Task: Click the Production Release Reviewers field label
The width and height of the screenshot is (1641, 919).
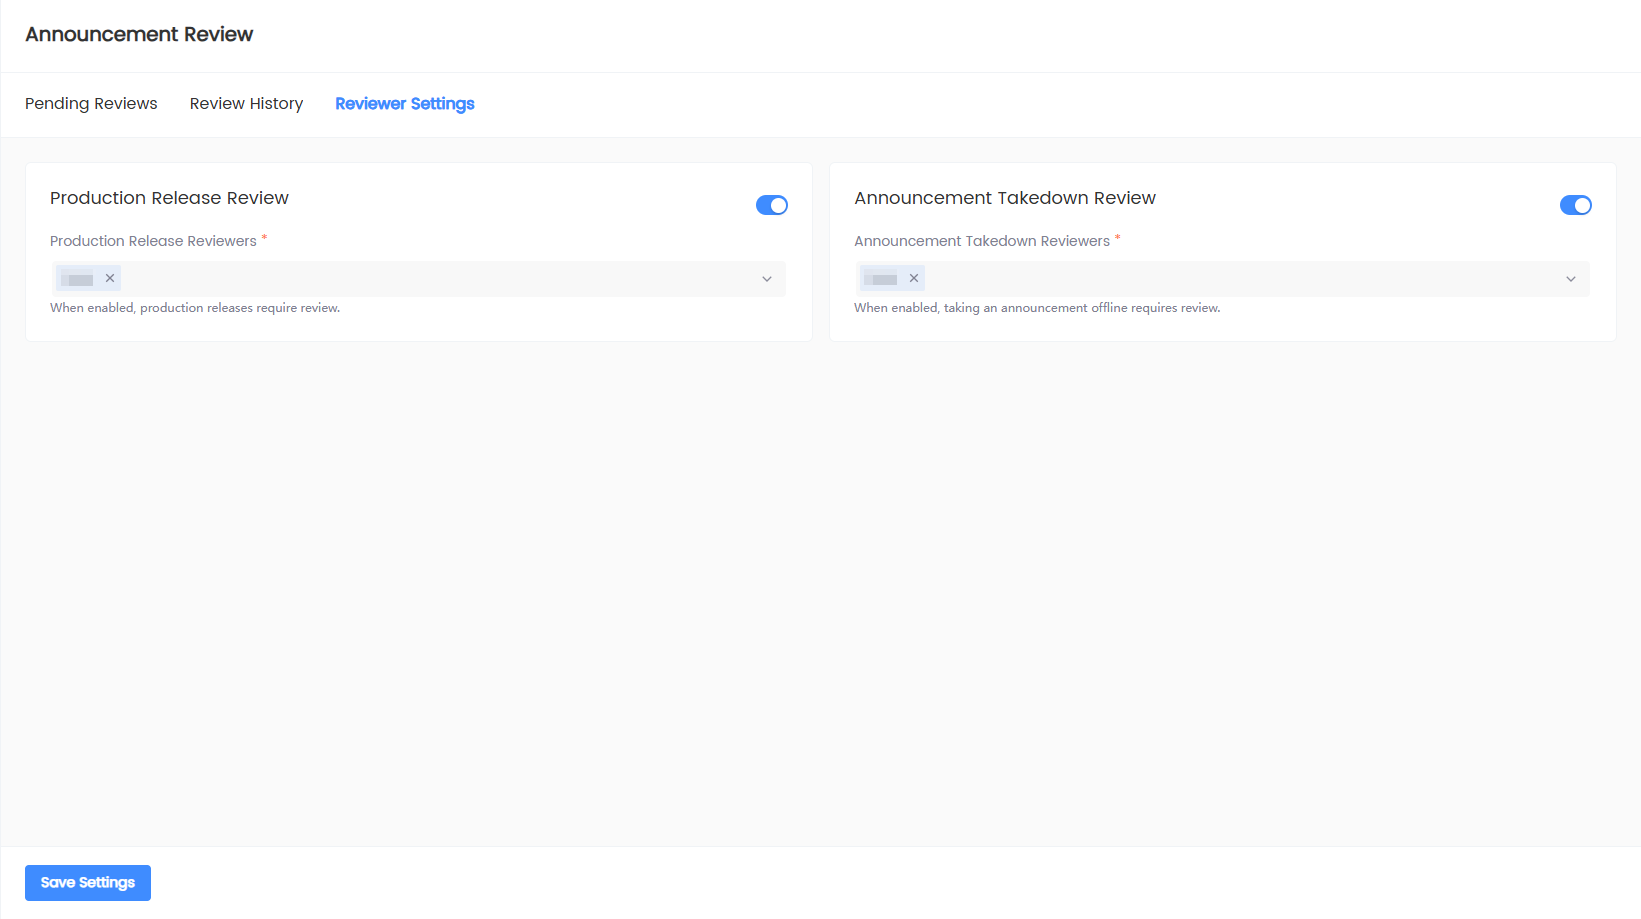Action: pyautogui.click(x=153, y=241)
